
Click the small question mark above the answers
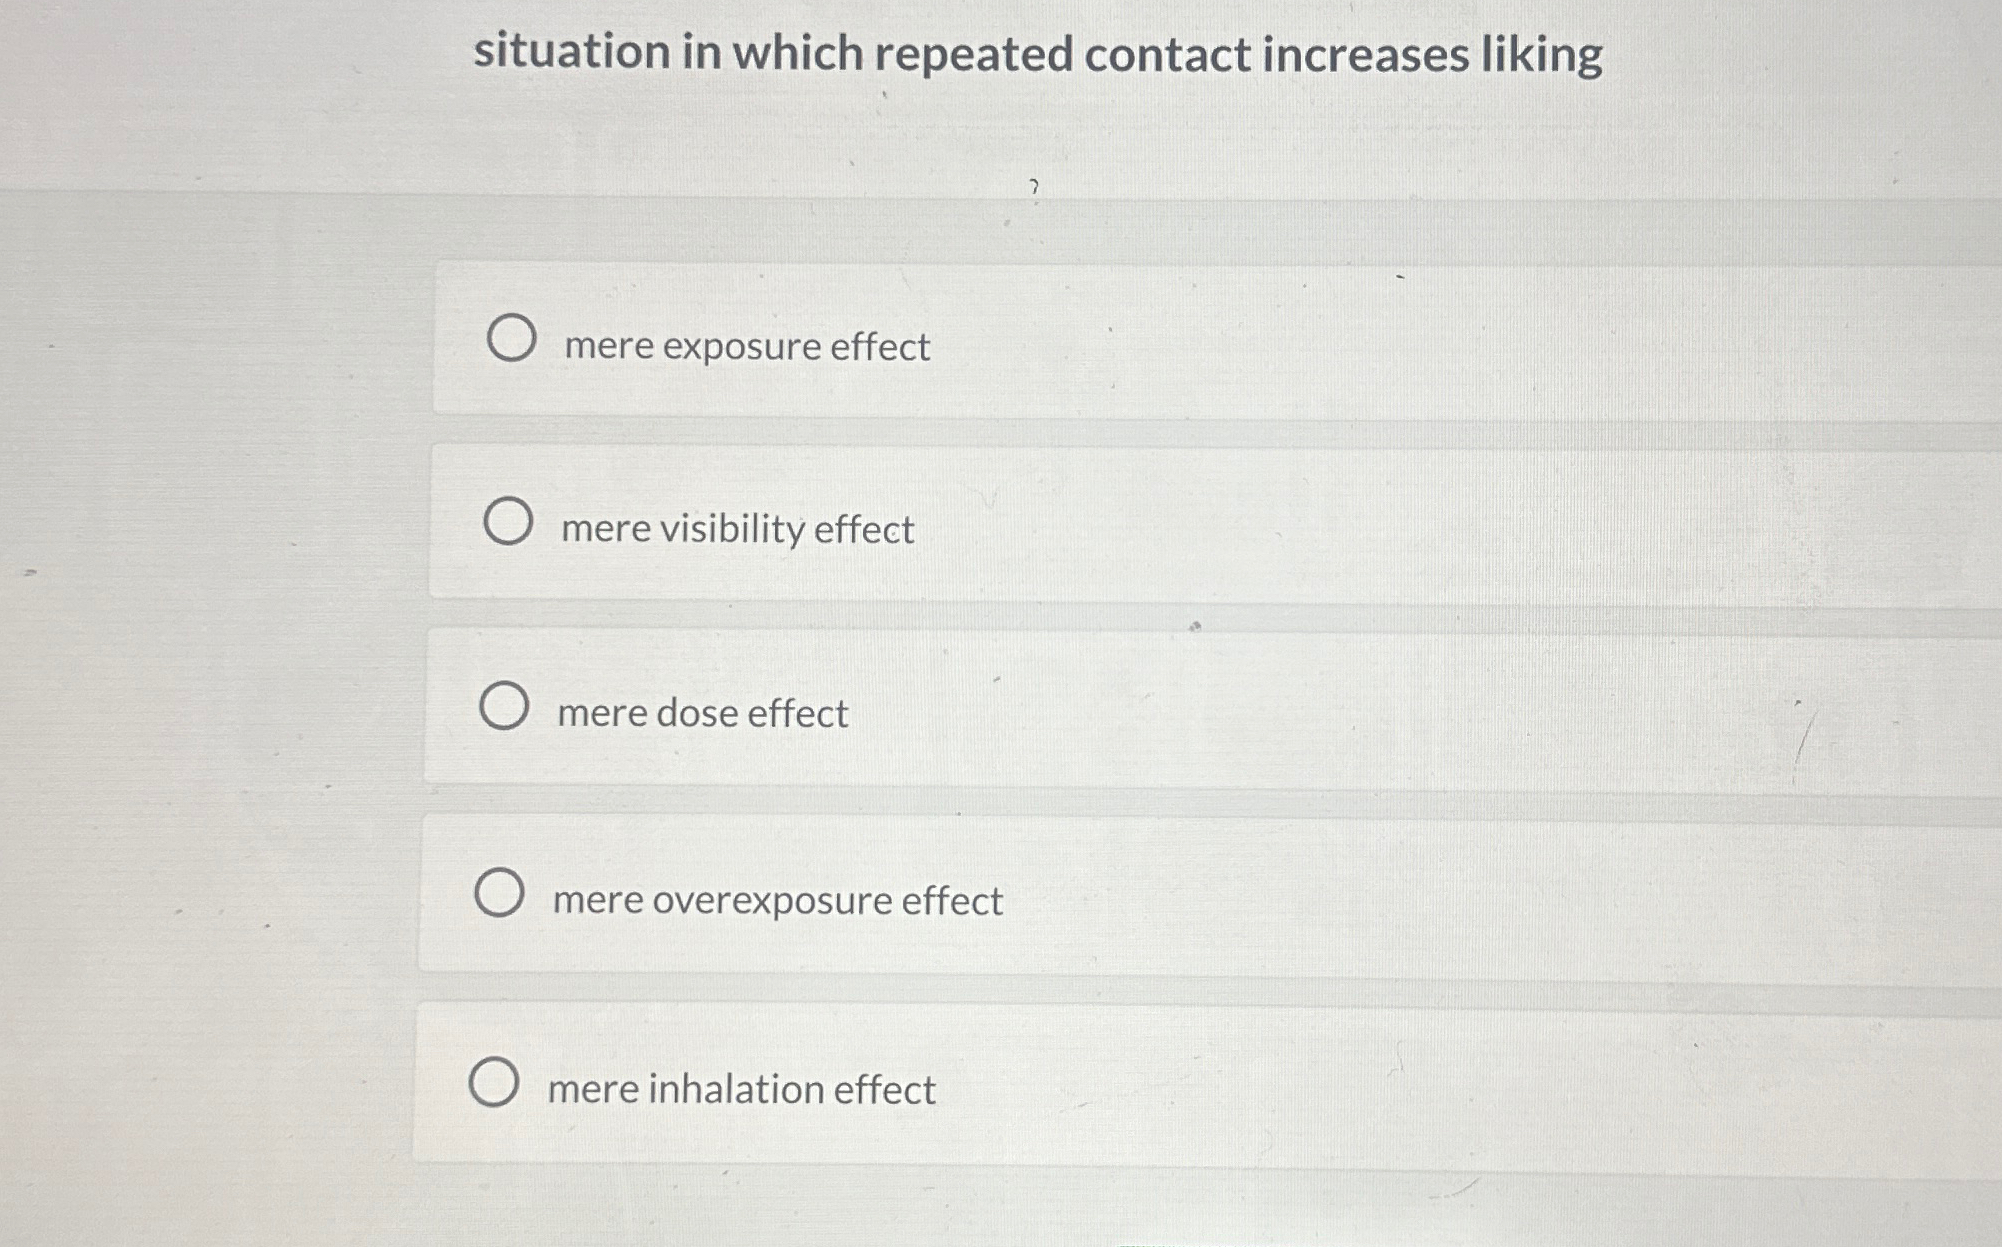pyautogui.click(x=1034, y=188)
